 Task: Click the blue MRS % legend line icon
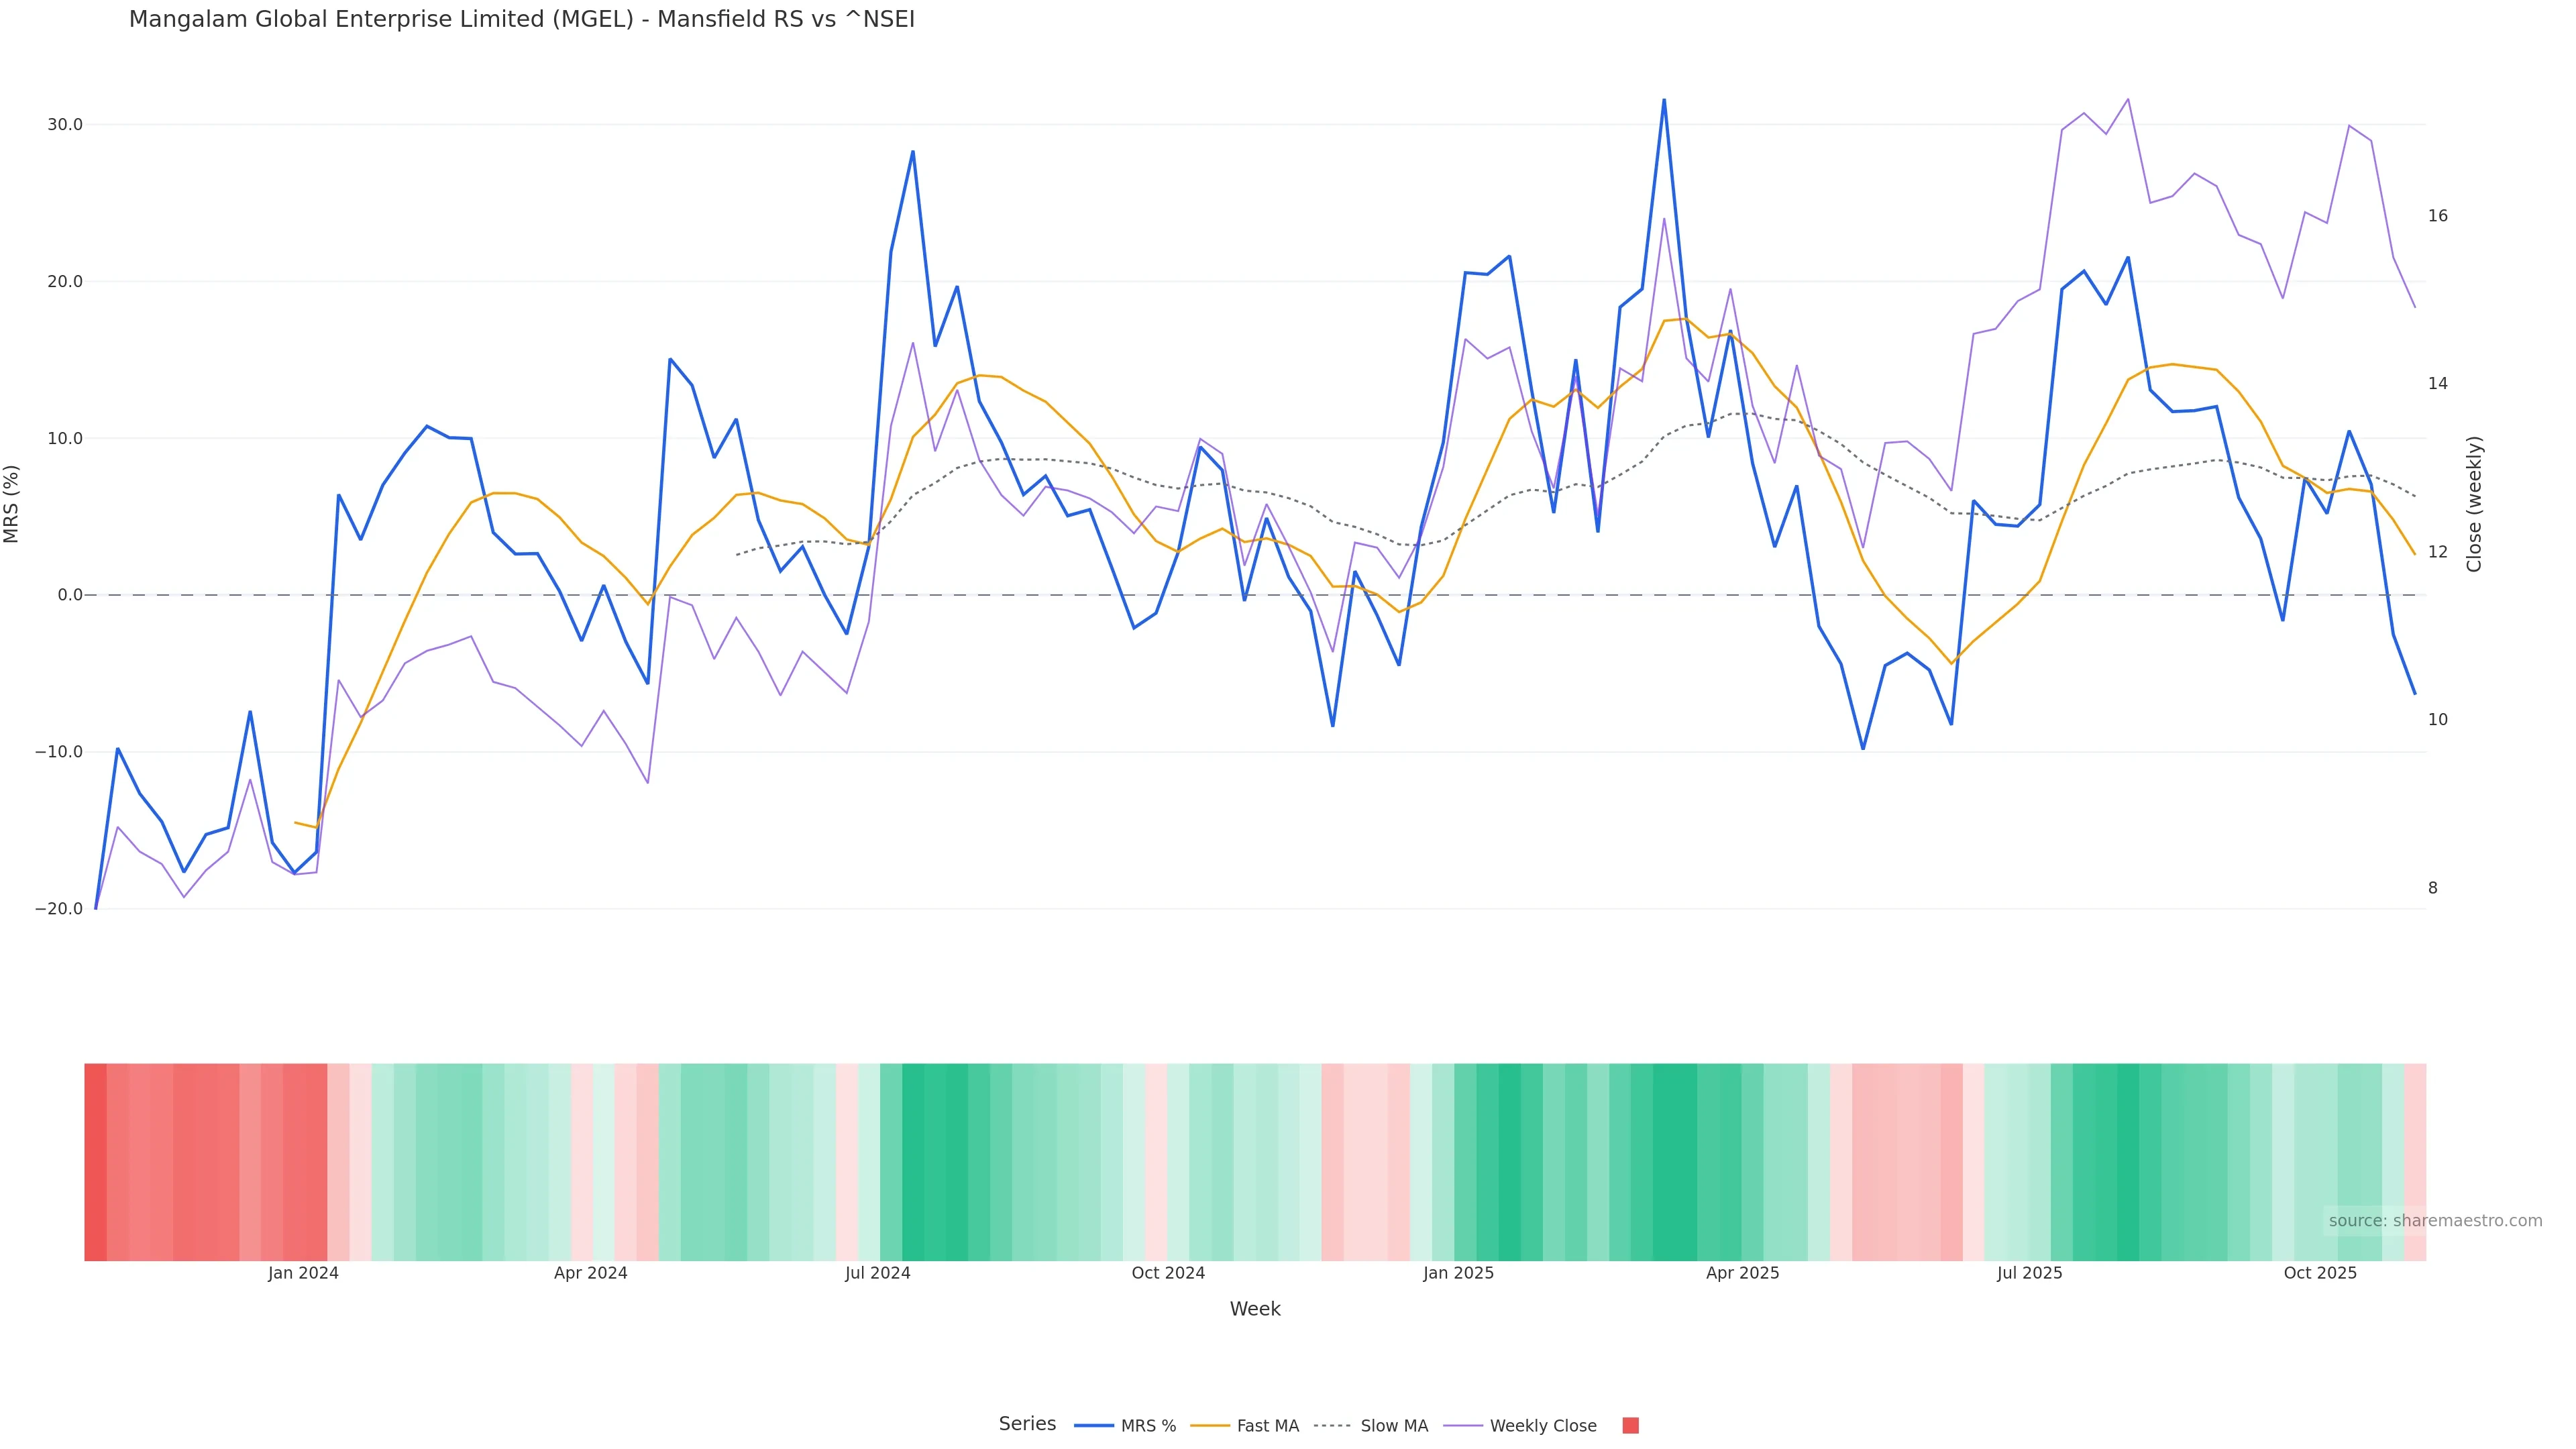click(x=1094, y=1426)
